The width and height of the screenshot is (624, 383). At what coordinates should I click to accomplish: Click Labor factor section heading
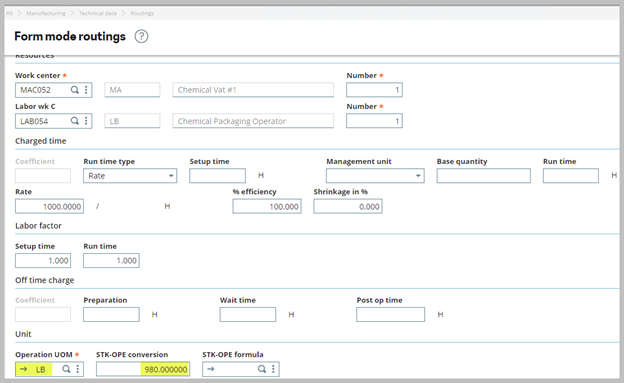coord(39,226)
